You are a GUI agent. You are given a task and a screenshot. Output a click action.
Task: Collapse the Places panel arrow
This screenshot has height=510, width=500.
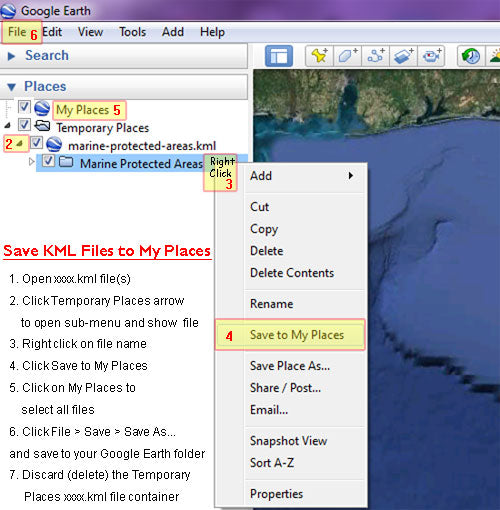click(x=11, y=87)
